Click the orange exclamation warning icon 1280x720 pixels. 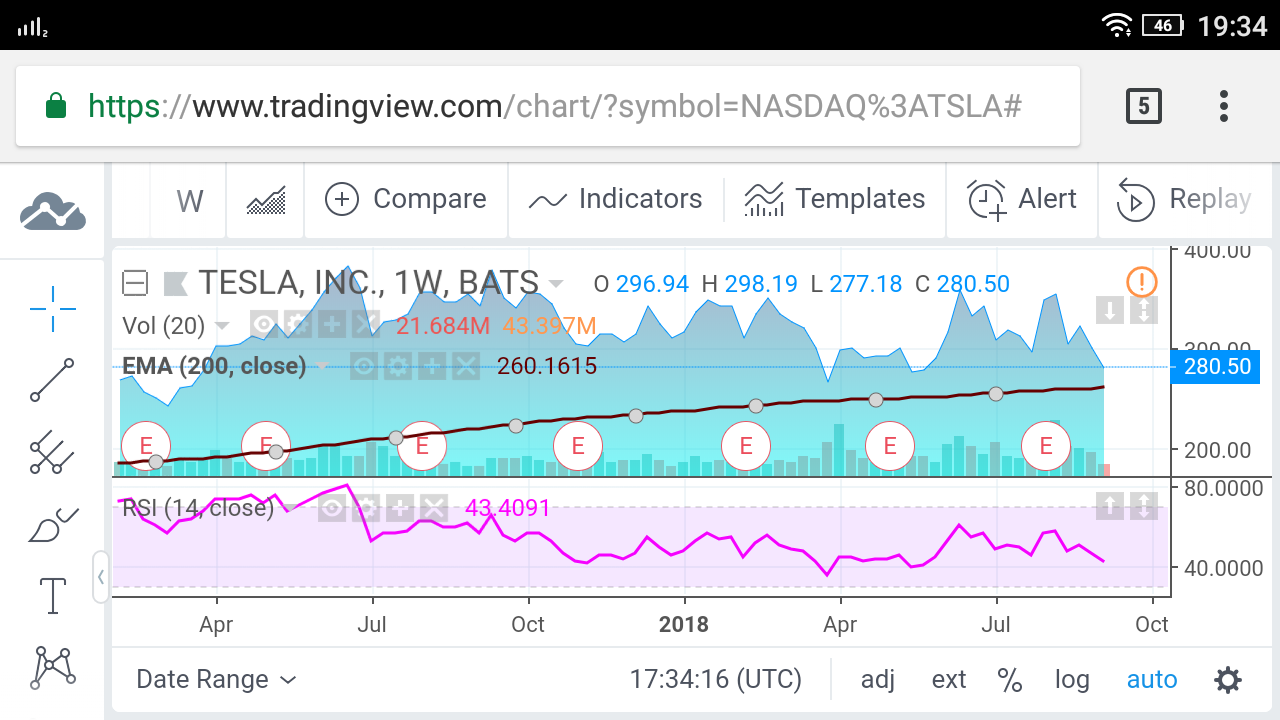point(1141,282)
